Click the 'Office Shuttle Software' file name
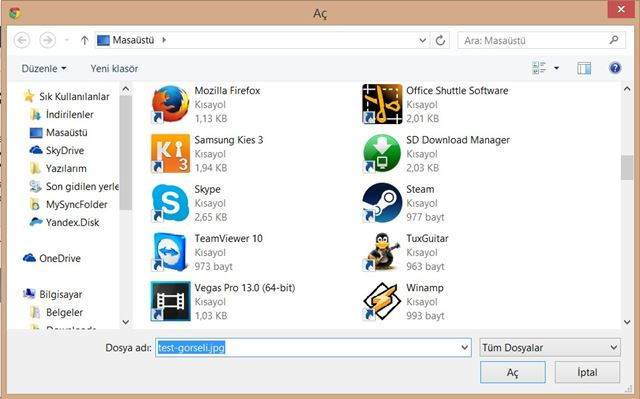Image resolution: width=640 pixels, height=399 pixels. tap(458, 91)
